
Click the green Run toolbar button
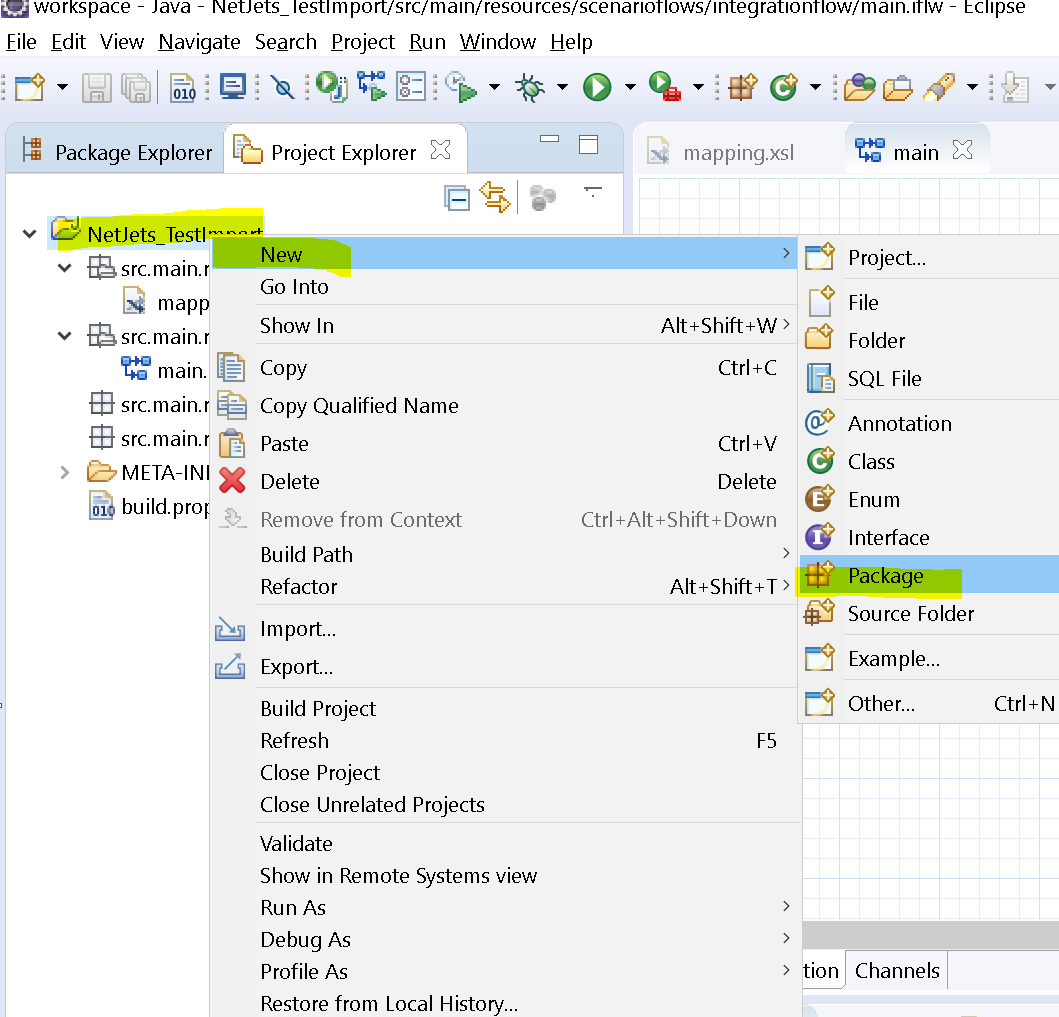pos(597,87)
